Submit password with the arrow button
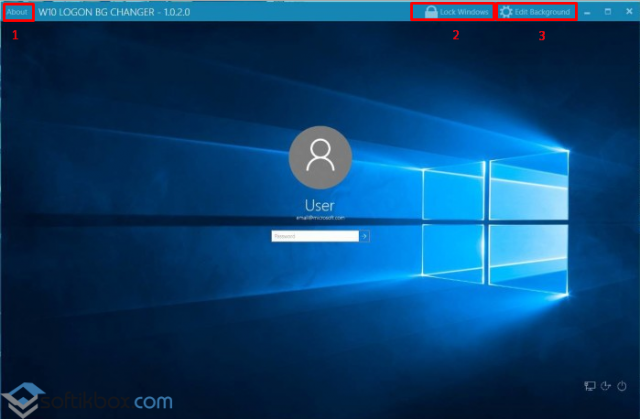Screen dimensions: 640x419 point(364,236)
